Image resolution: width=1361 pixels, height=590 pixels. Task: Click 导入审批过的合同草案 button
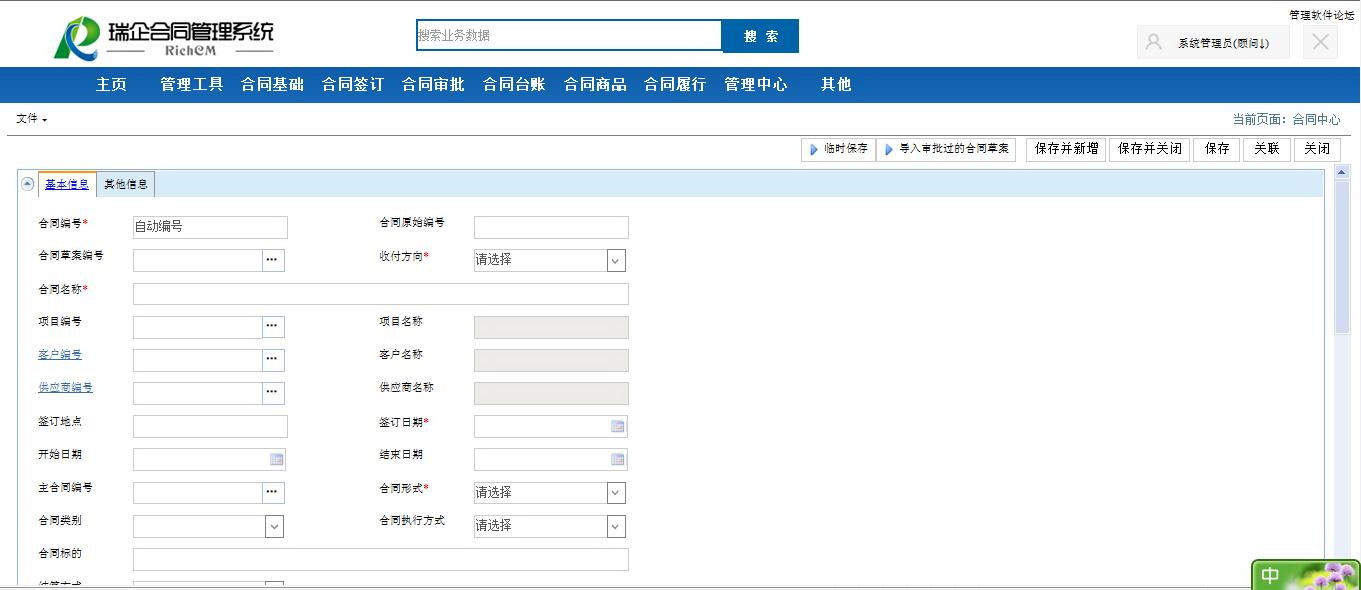tap(946, 149)
